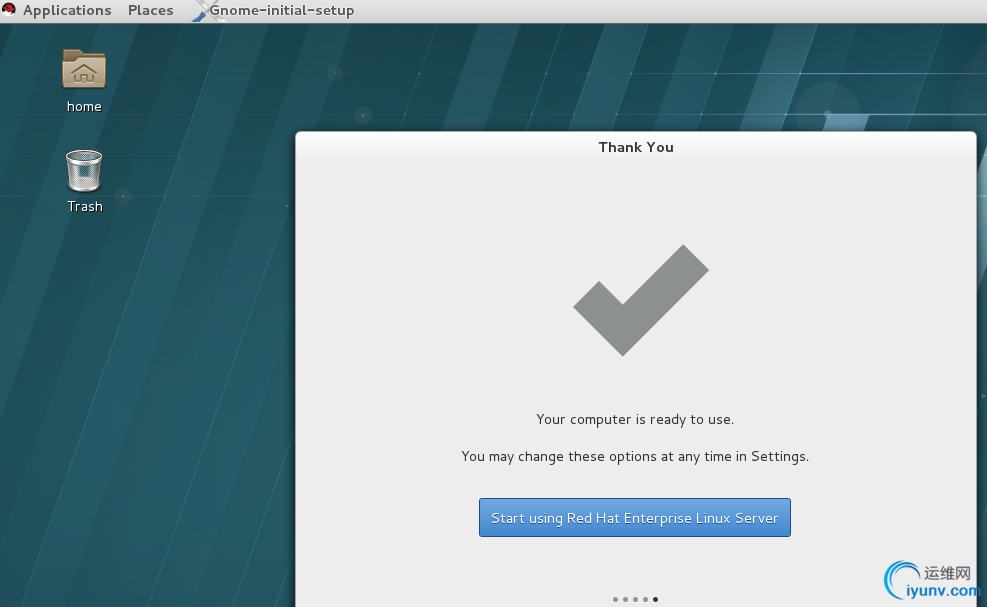Viewport: 987px width, 607px height.
Task: Select the home folder desktop icon
Action: point(84,69)
